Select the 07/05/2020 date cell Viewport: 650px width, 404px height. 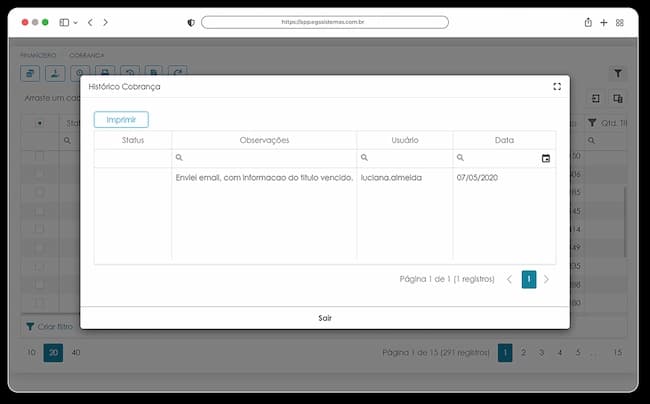coord(504,178)
